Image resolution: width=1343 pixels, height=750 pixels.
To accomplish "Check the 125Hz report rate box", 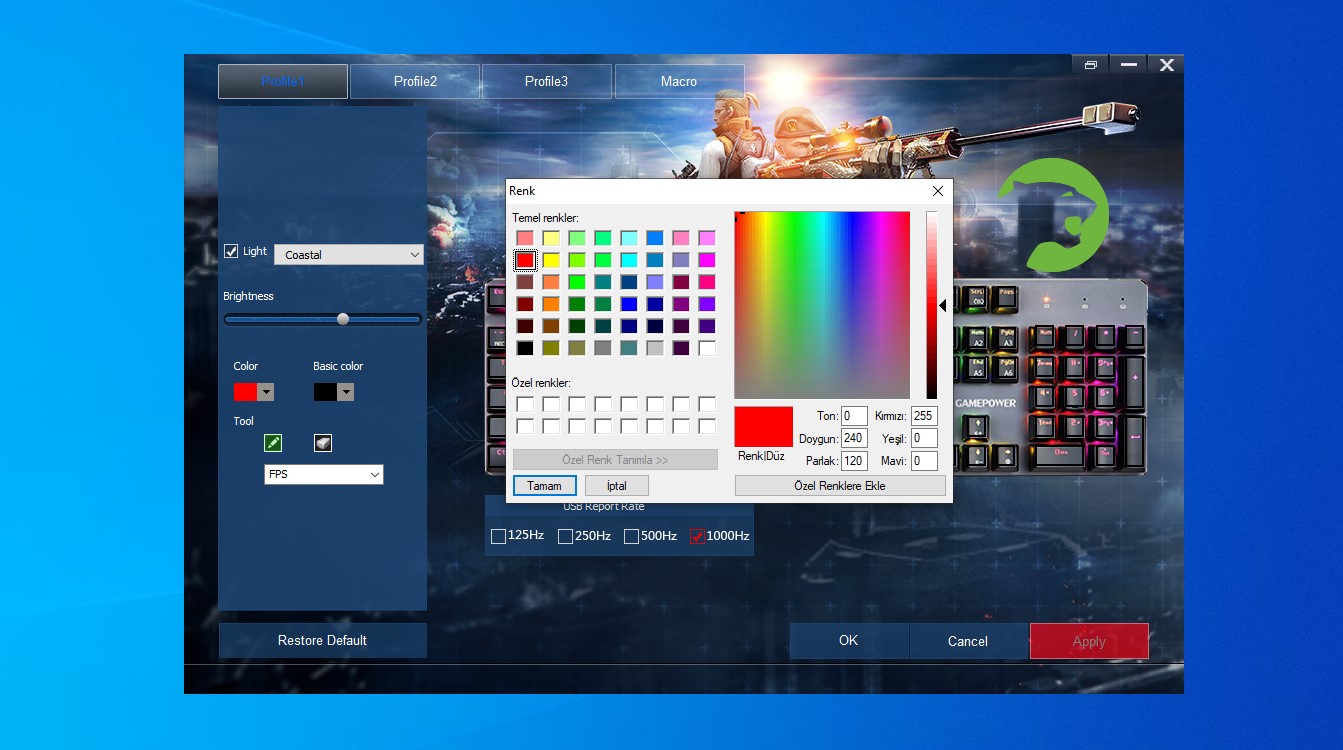I will pyautogui.click(x=498, y=536).
